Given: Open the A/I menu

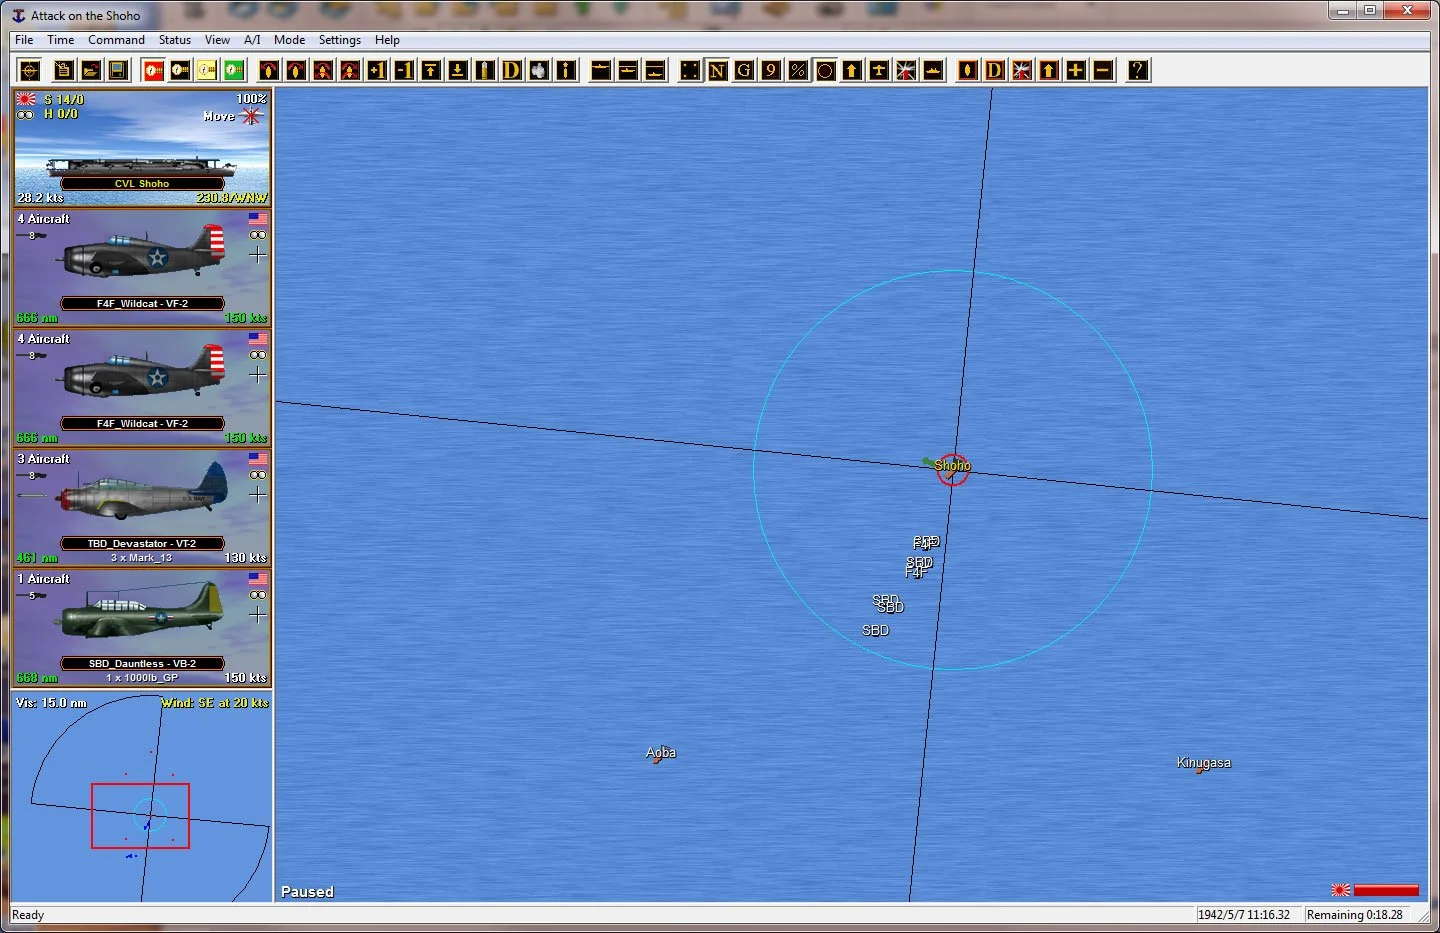Looking at the screenshot, I should point(252,40).
